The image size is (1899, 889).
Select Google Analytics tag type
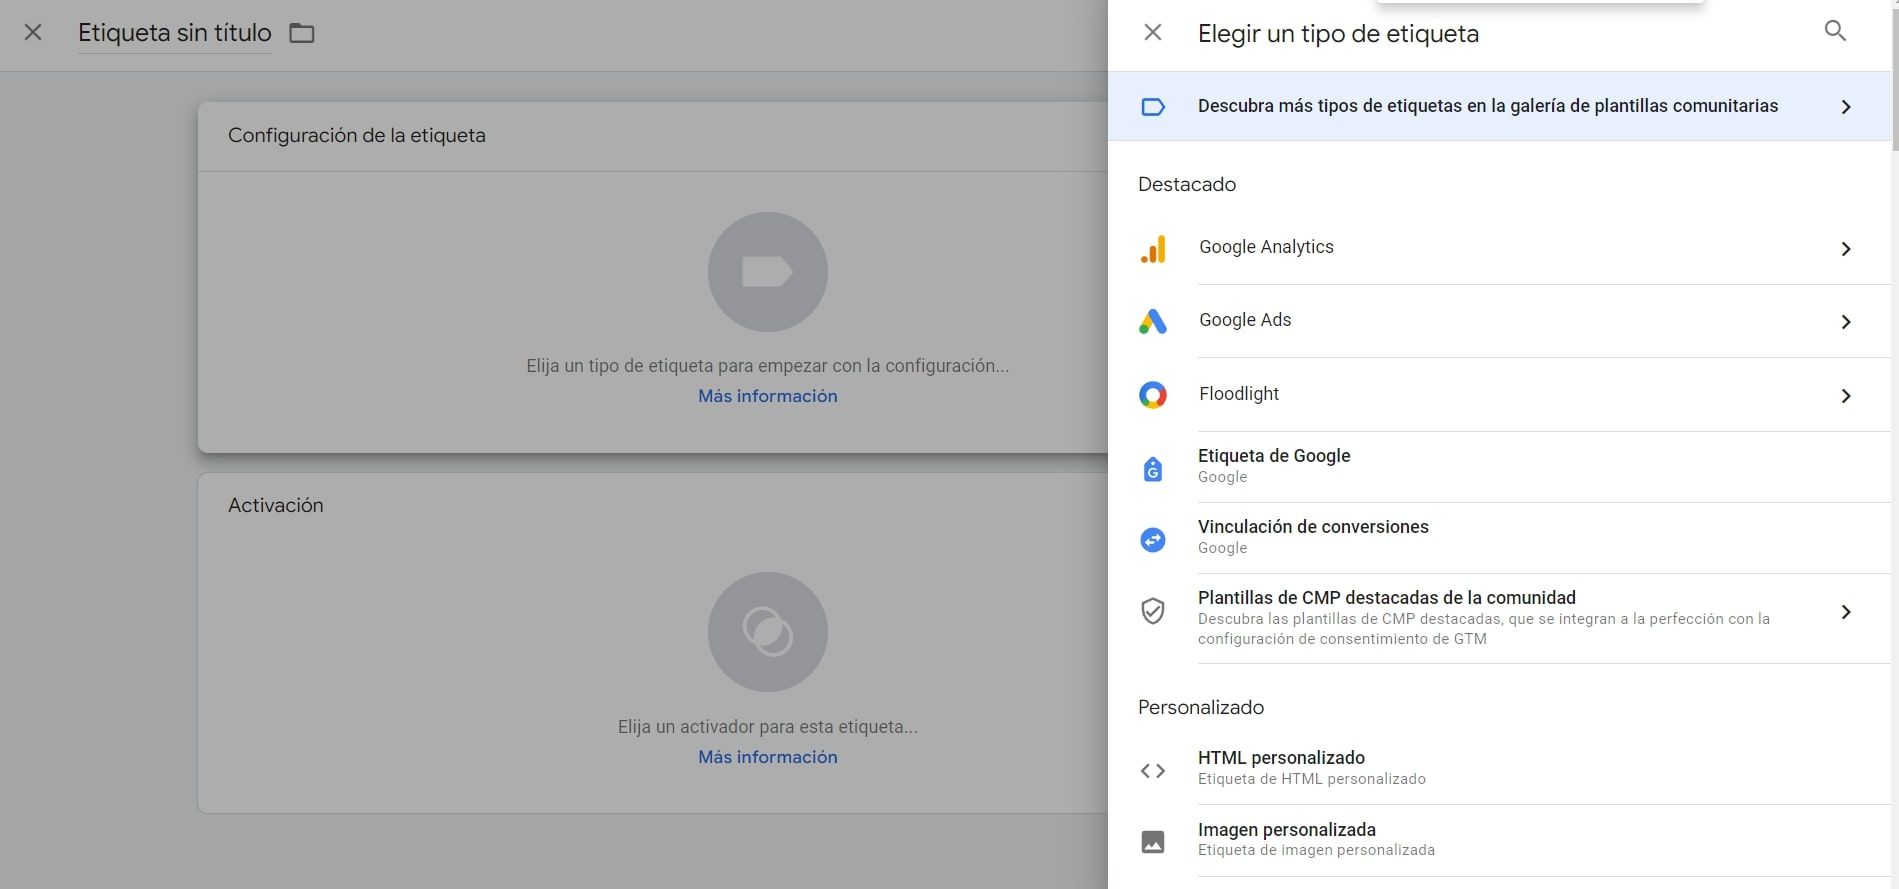tap(1499, 248)
